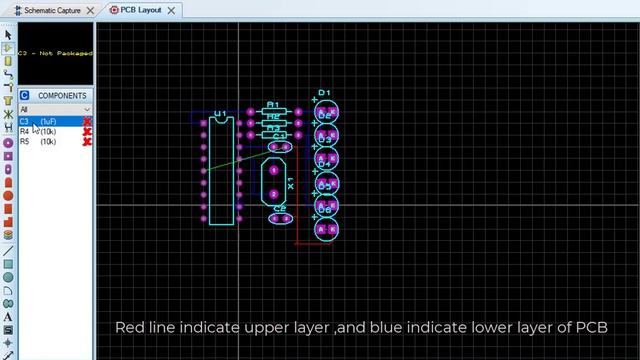640x360 pixels.
Task: Select the 2D Graphics Box tool
Action: tap(8, 264)
